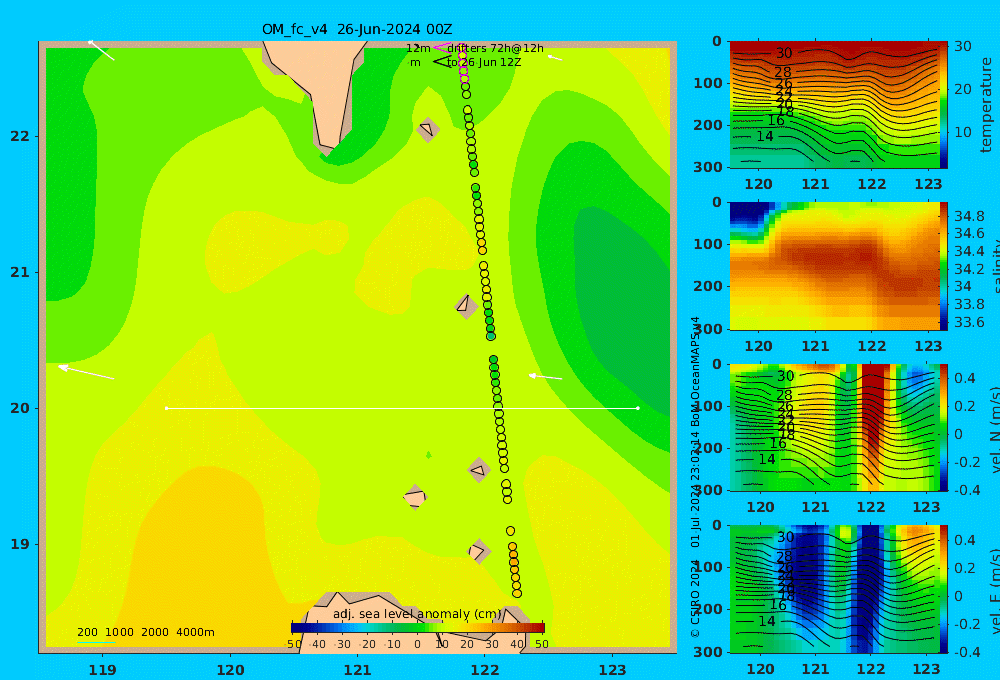Click the 'to 26 Jun 12Z' legend text

[484, 63]
